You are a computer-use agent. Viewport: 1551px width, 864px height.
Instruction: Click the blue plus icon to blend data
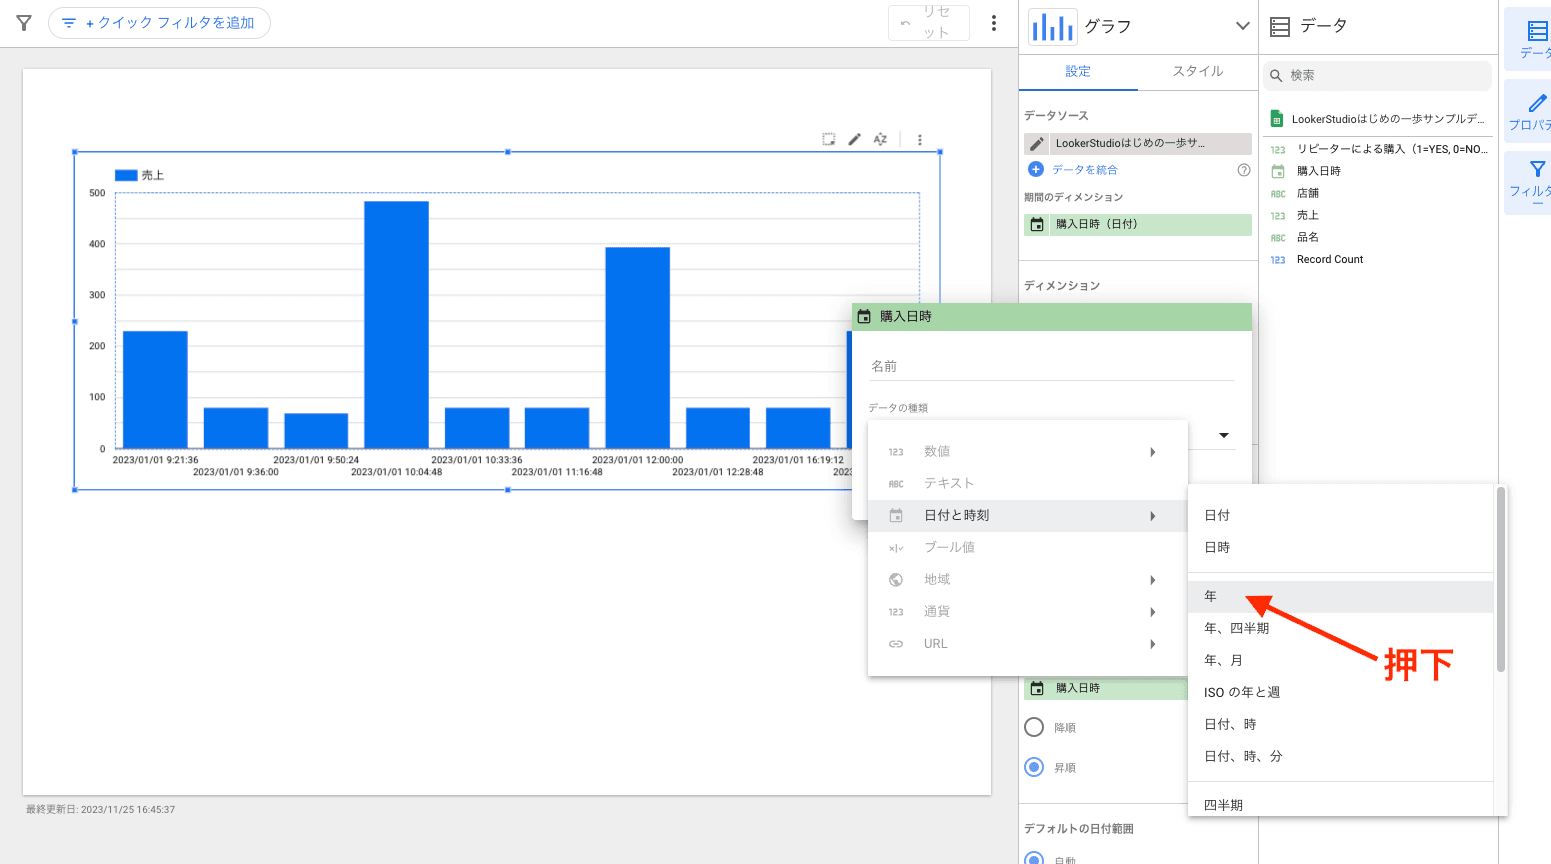click(x=1036, y=170)
